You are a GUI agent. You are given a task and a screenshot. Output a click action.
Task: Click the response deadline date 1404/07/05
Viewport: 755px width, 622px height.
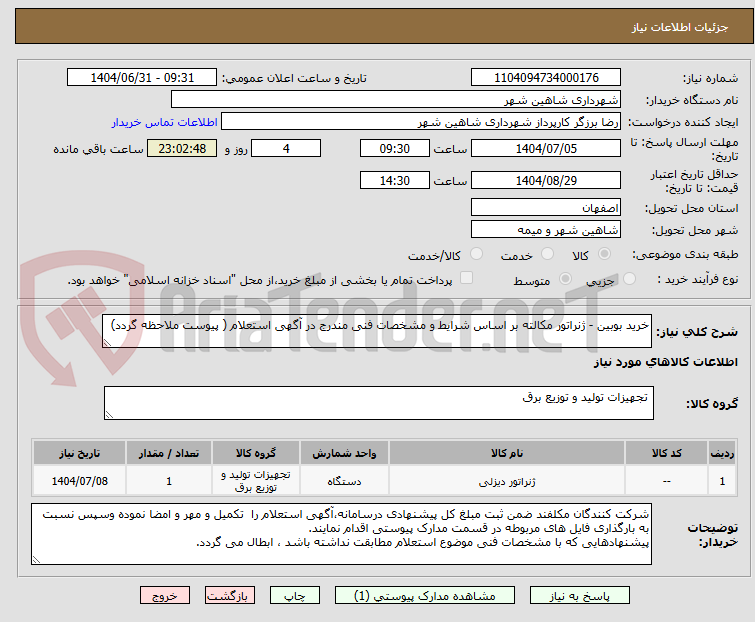(546, 148)
